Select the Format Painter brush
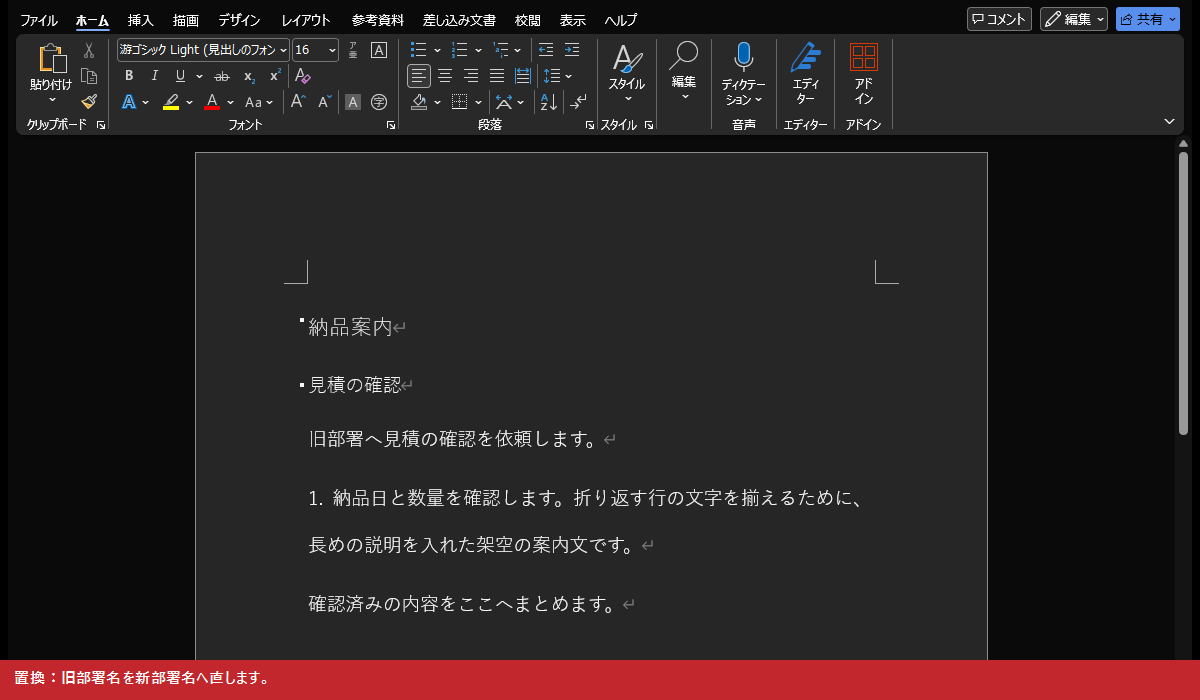This screenshot has height=700, width=1200. pyautogui.click(x=89, y=101)
